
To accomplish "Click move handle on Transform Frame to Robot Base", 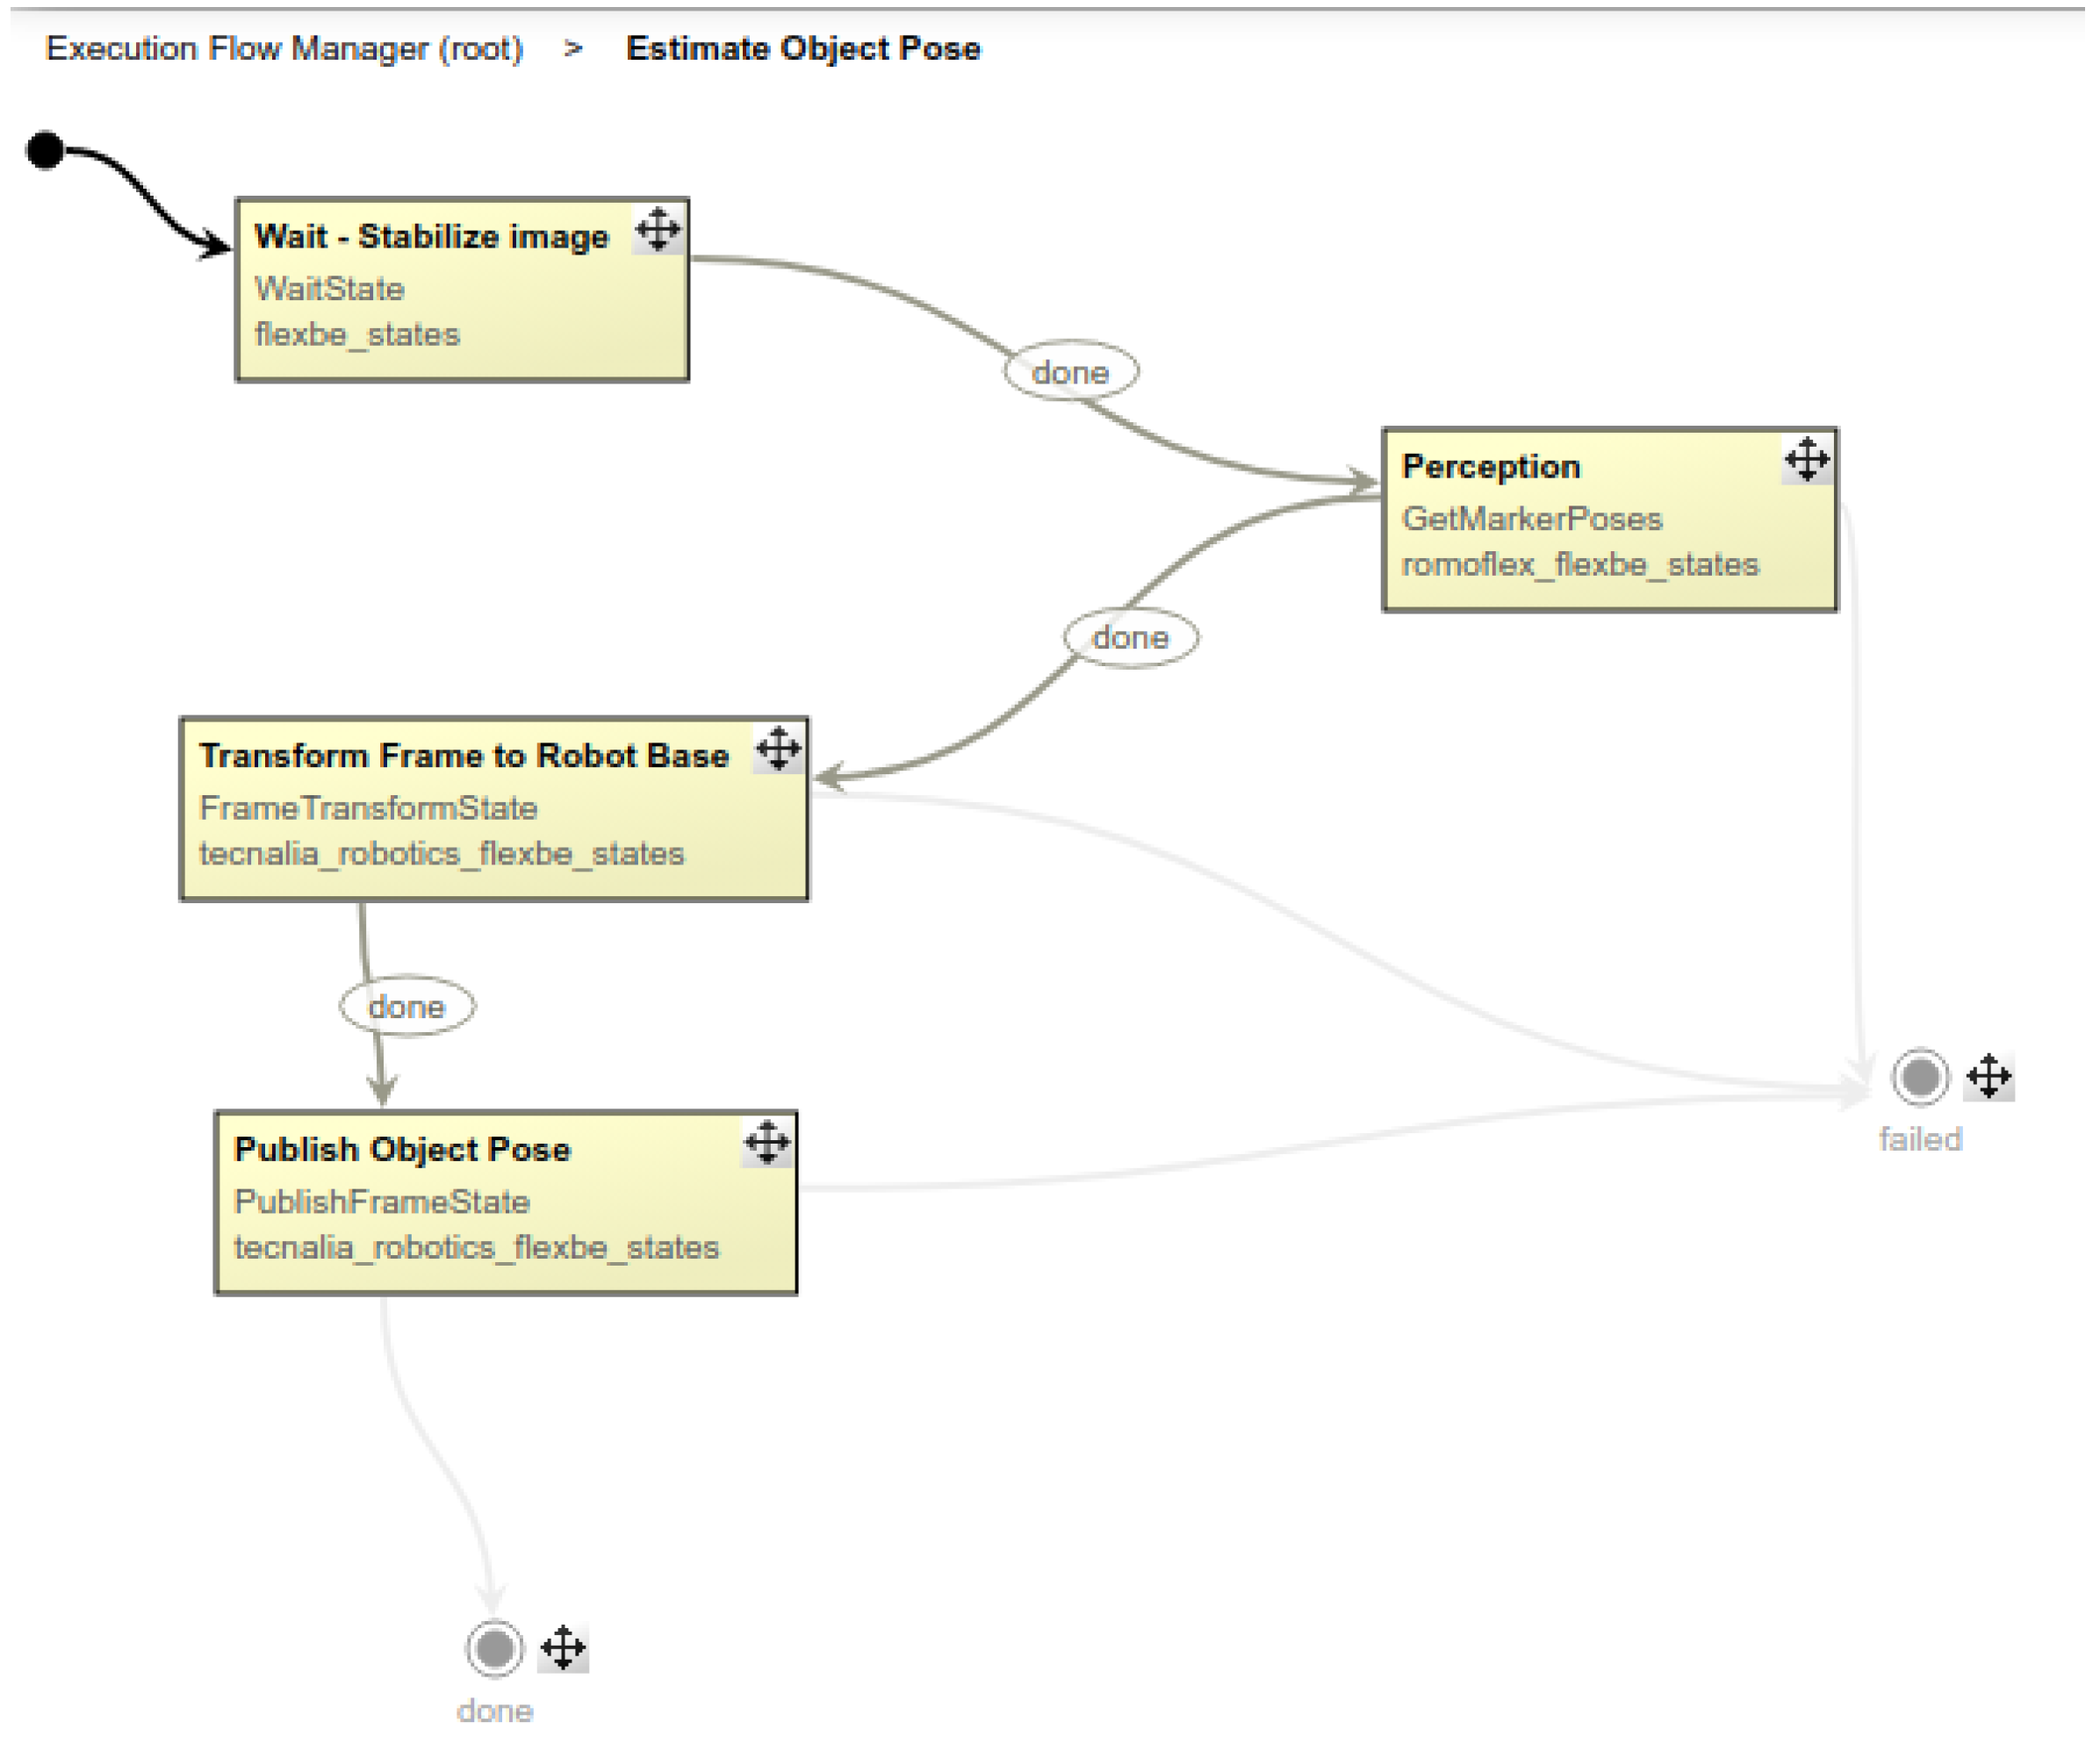I will (x=778, y=749).
